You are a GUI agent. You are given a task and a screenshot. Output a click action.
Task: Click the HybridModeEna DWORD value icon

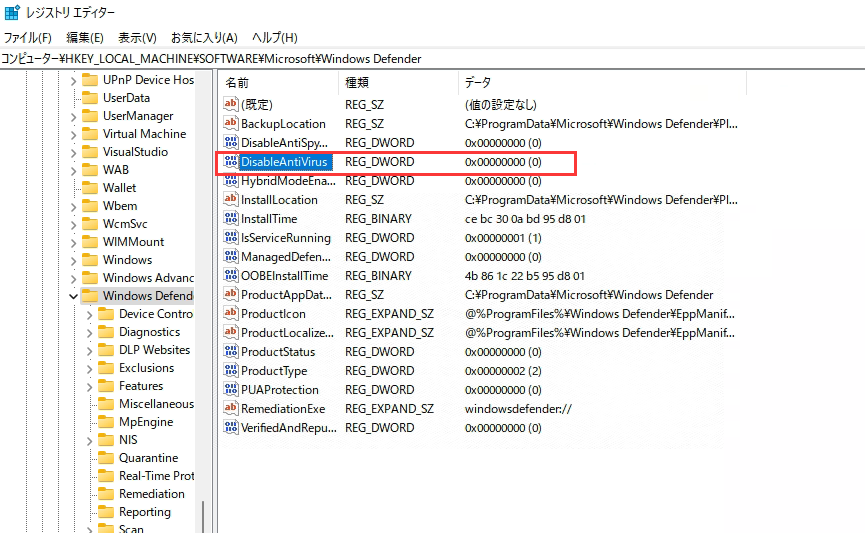click(x=231, y=180)
